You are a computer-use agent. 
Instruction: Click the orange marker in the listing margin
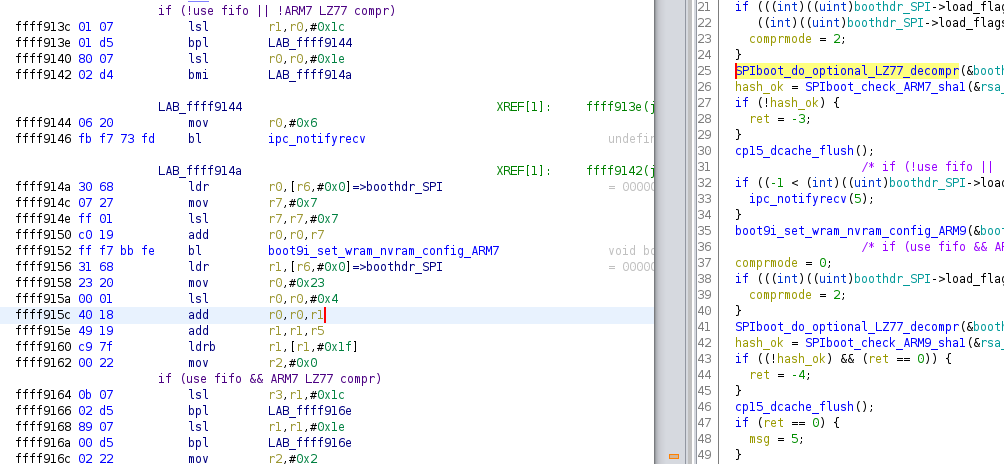(x=672, y=456)
